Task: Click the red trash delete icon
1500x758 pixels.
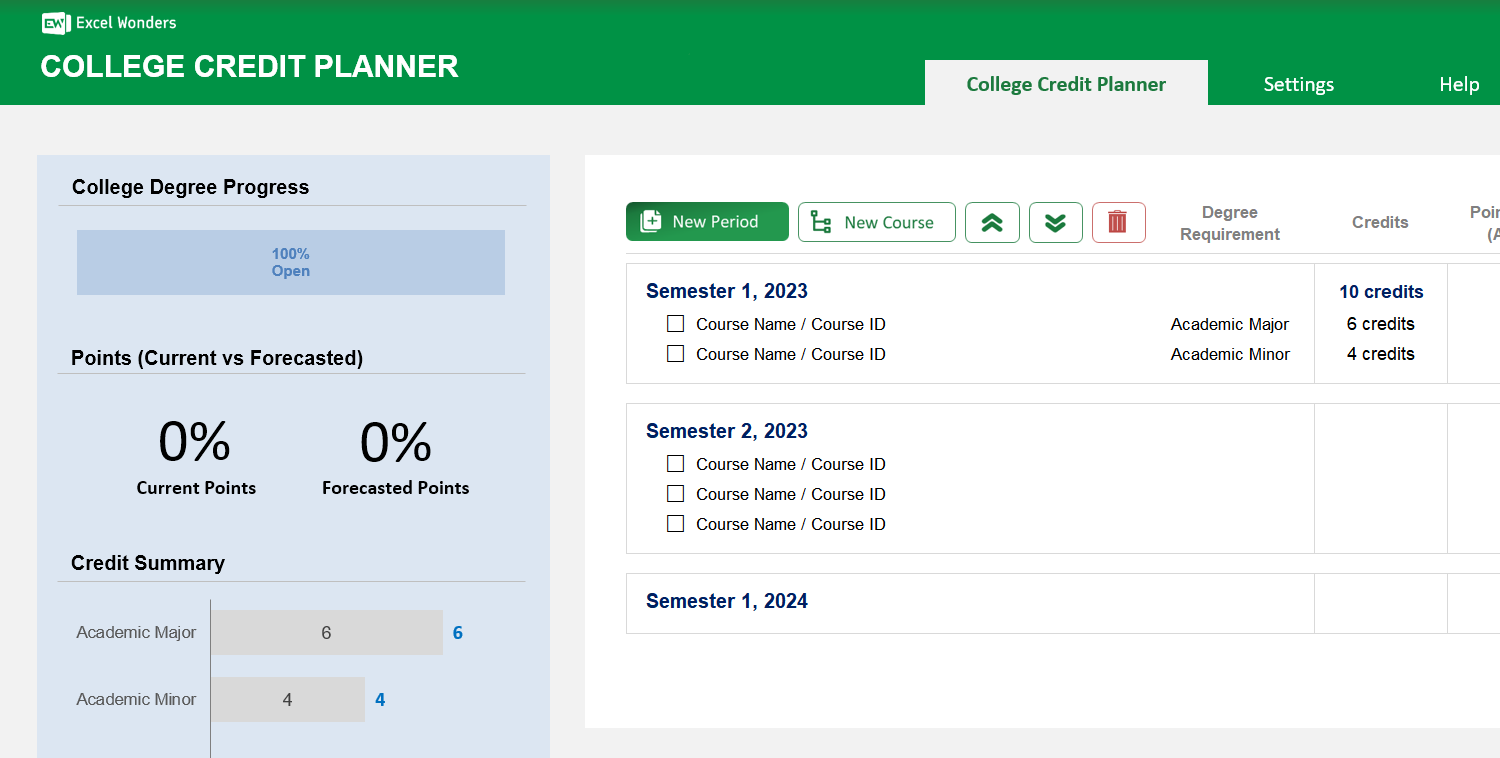Action: click(1118, 222)
